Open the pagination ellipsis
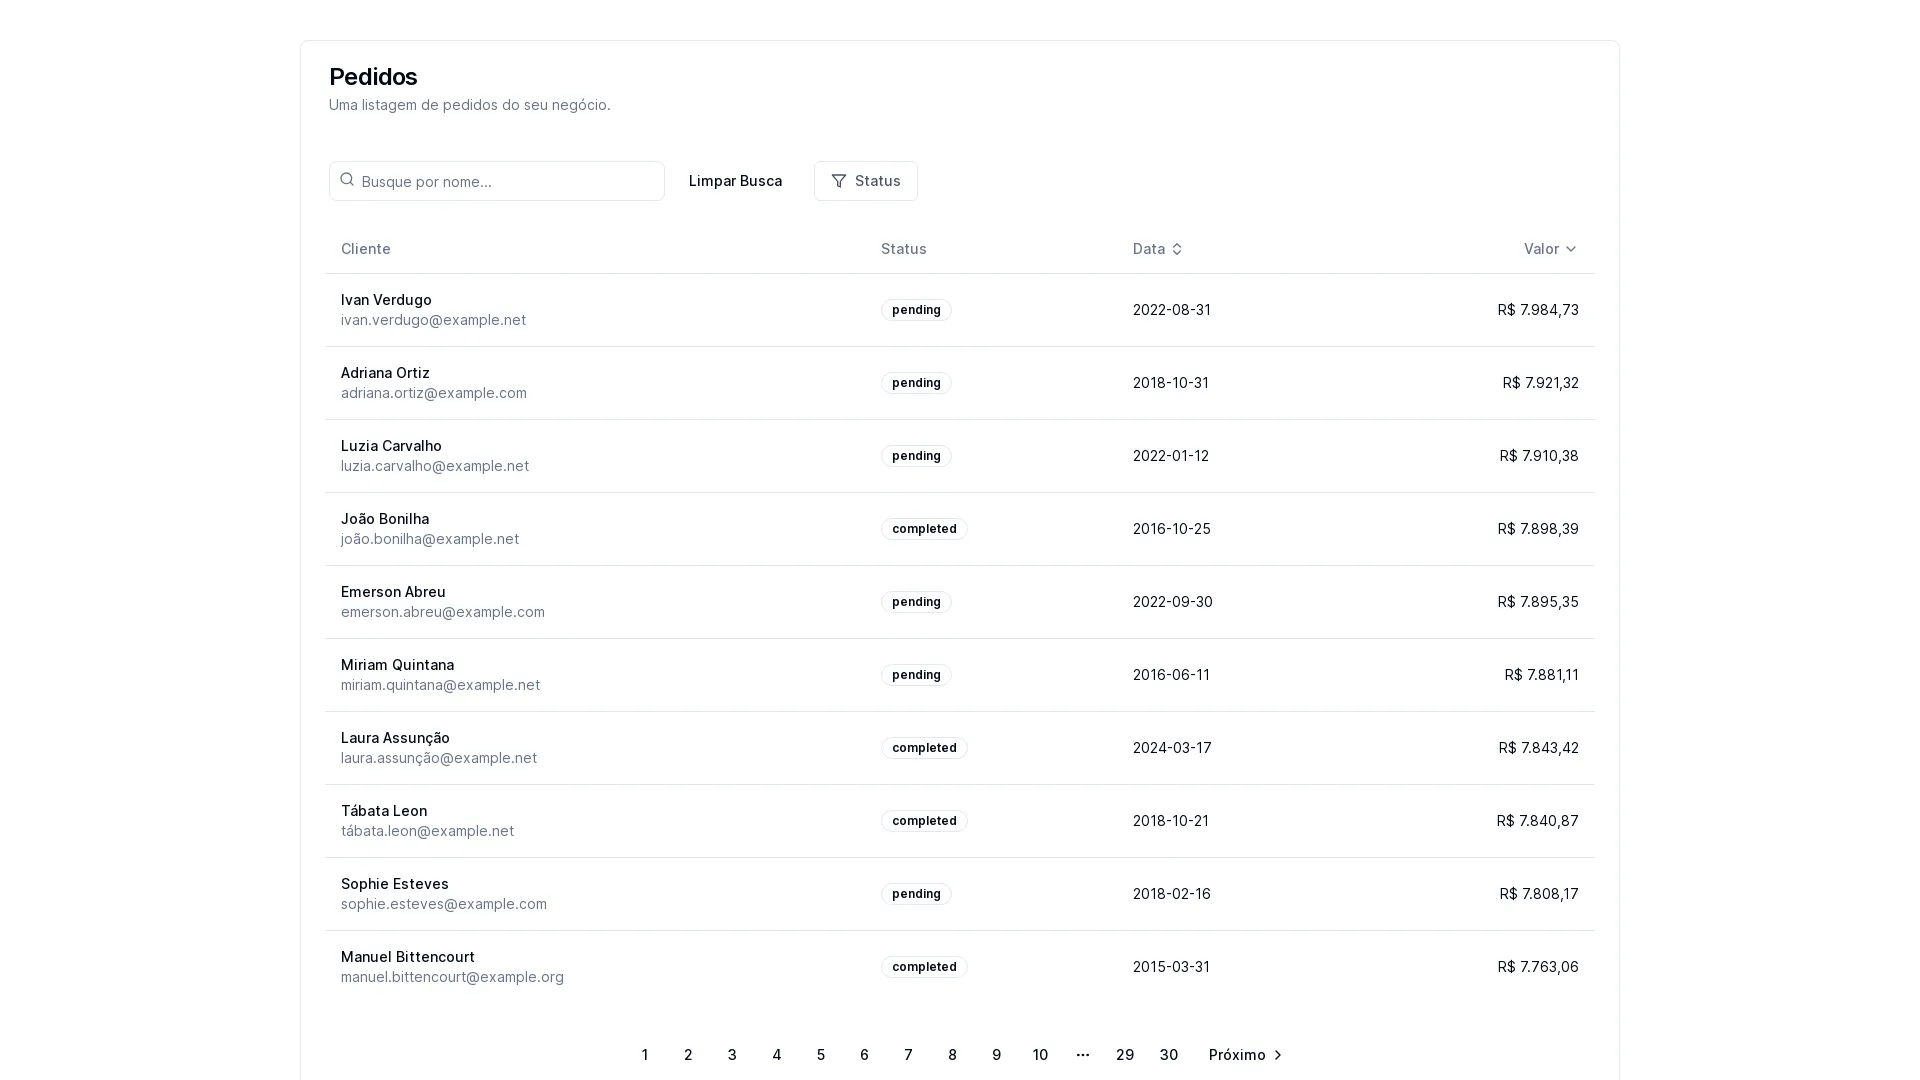The height and width of the screenshot is (1080, 1920). pos(1082,1054)
